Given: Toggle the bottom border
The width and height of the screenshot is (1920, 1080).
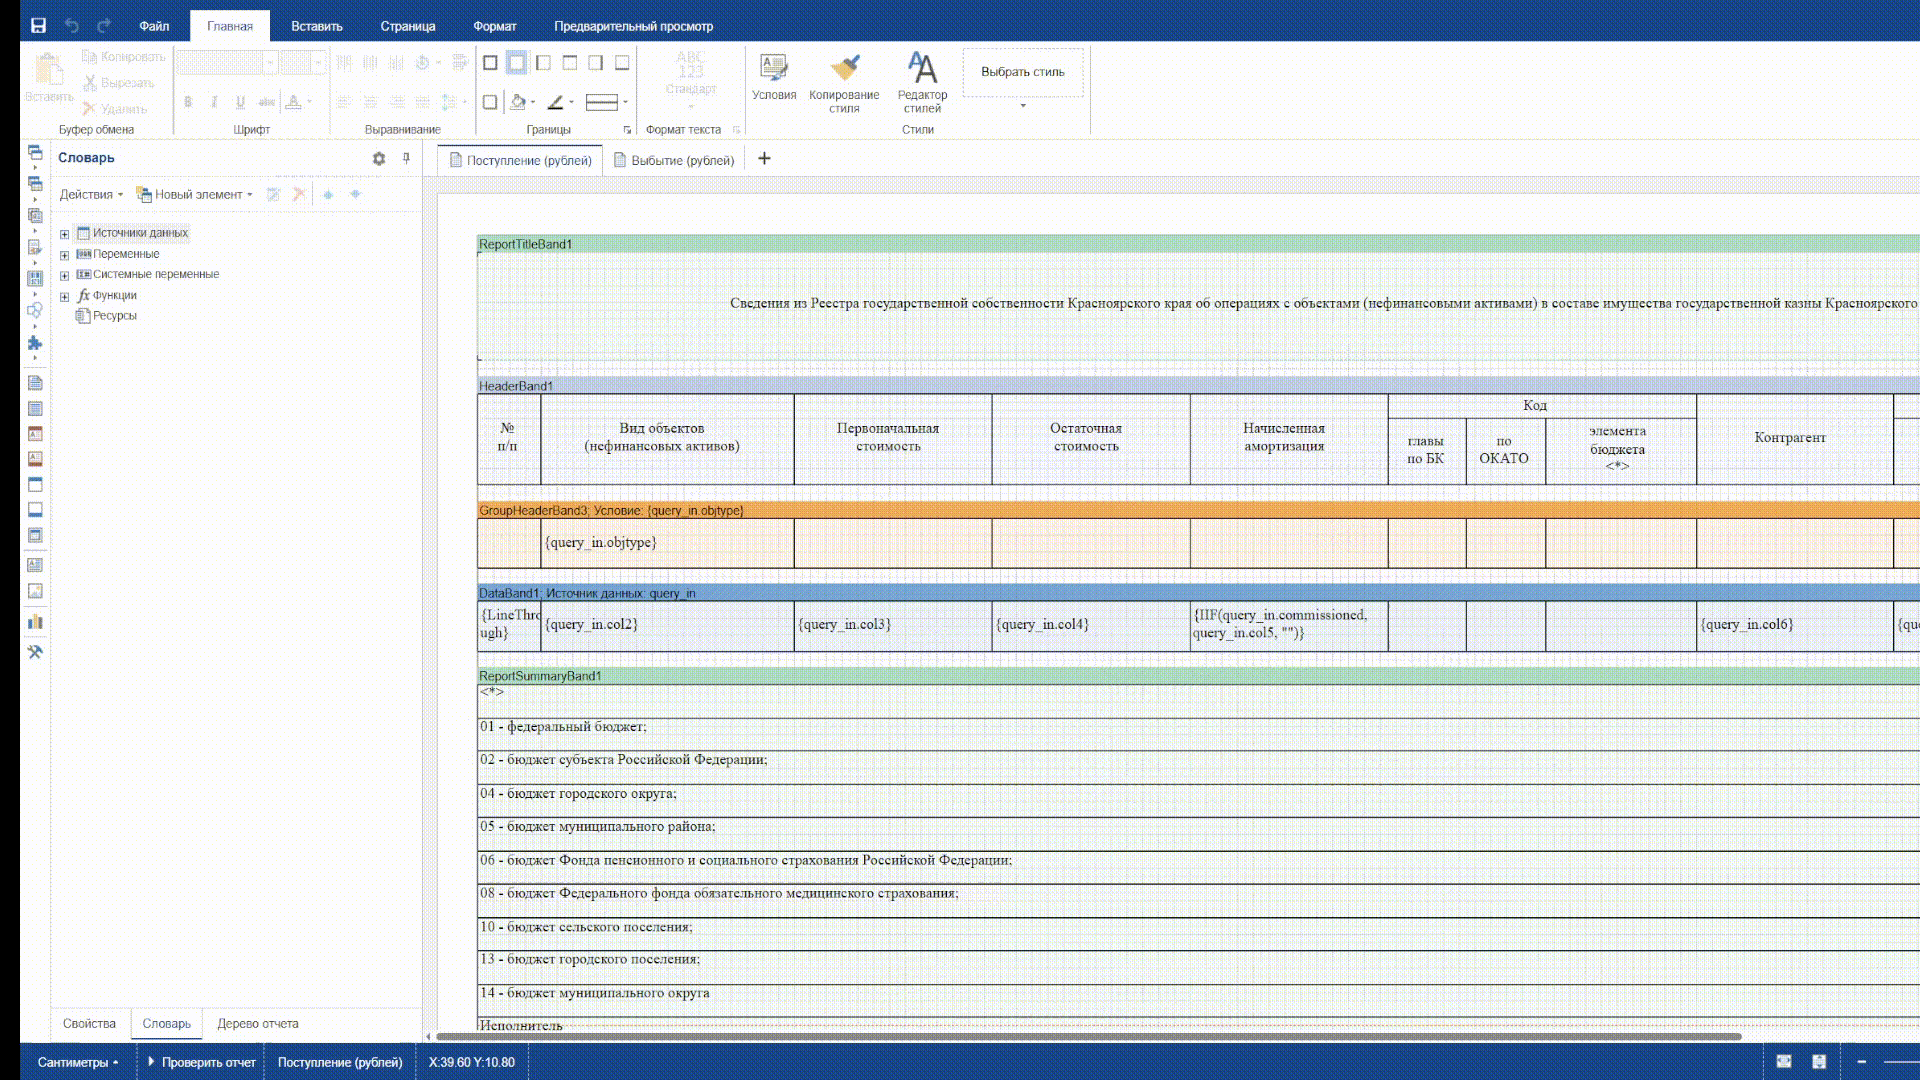Looking at the screenshot, I should click(x=622, y=63).
